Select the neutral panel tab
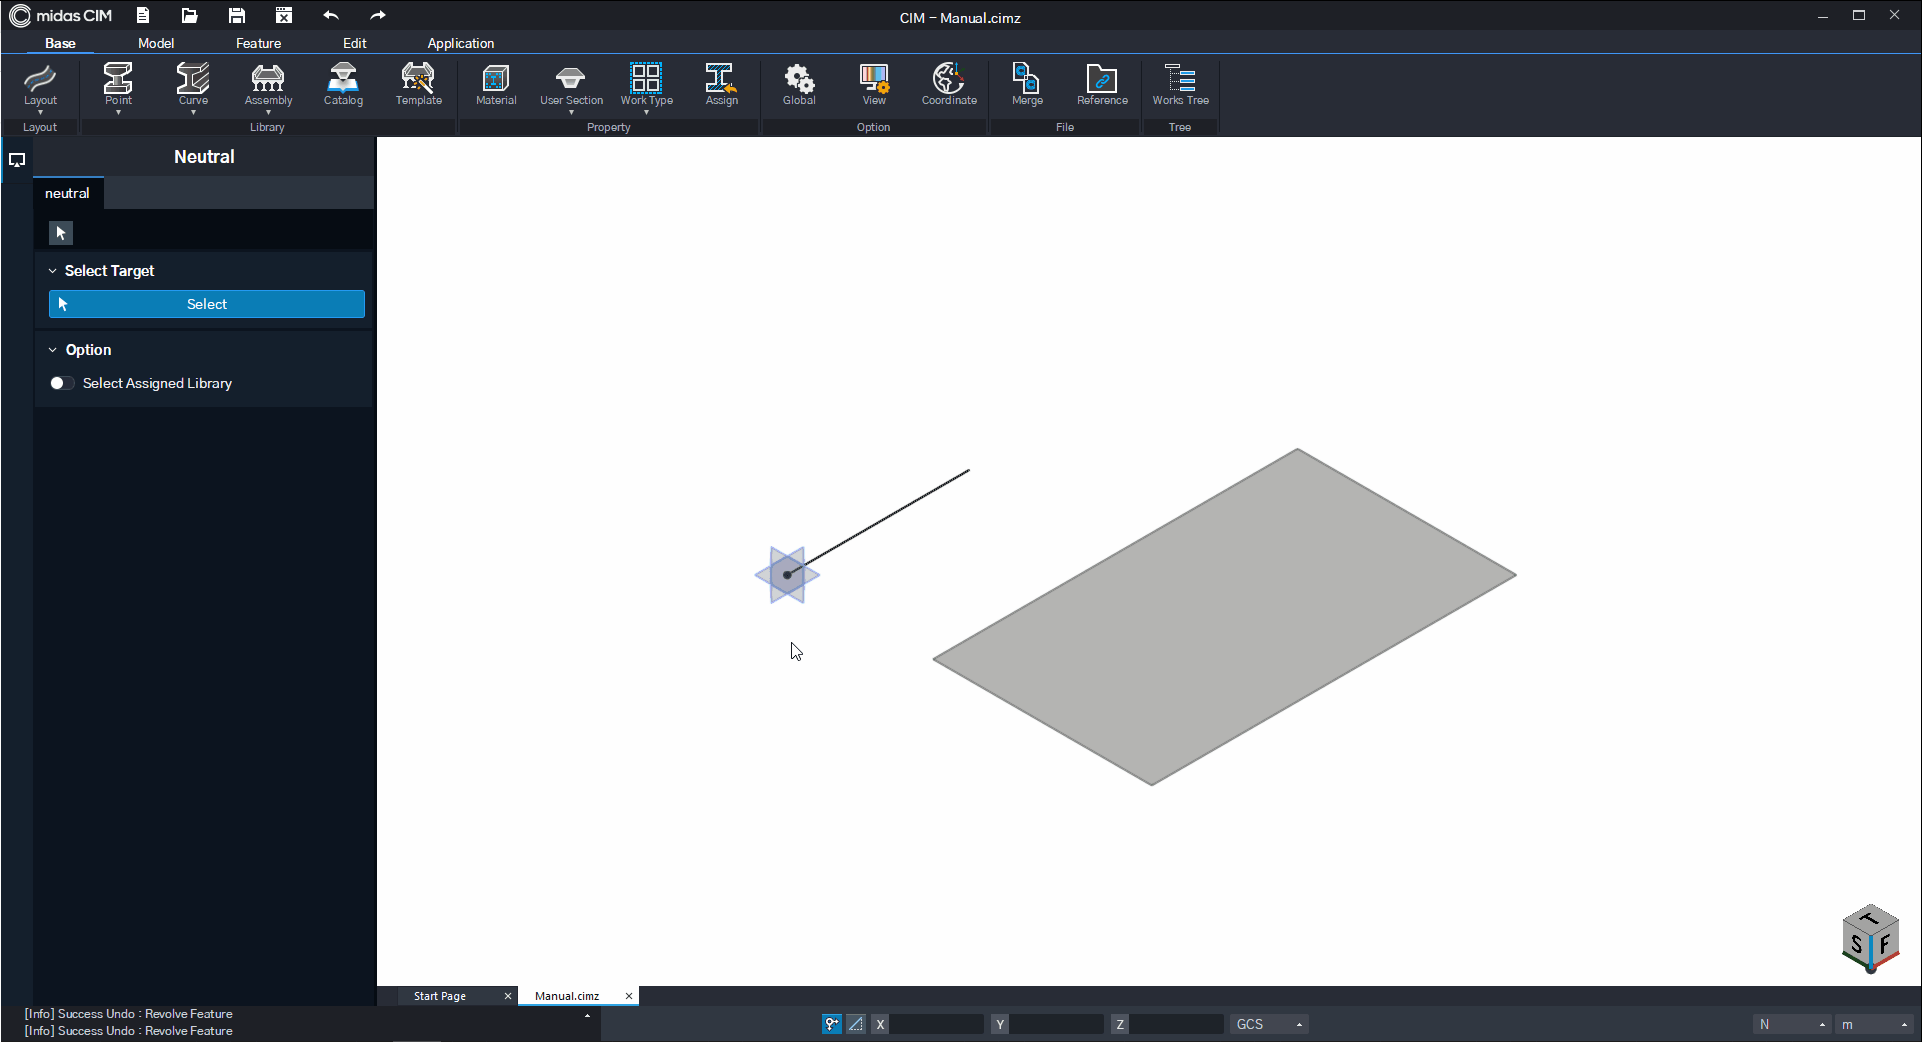Viewport: 1922px width, 1042px height. (67, 193)
